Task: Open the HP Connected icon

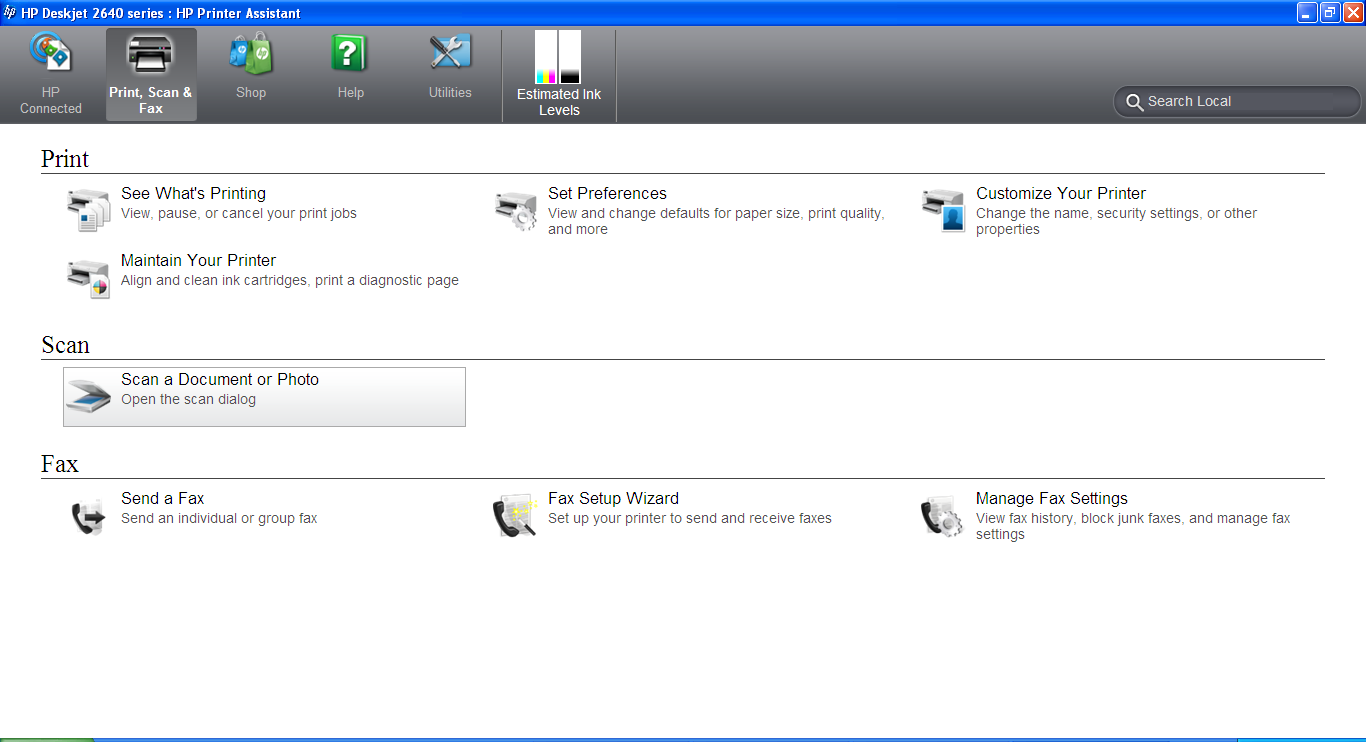Action: click(50, 52)
